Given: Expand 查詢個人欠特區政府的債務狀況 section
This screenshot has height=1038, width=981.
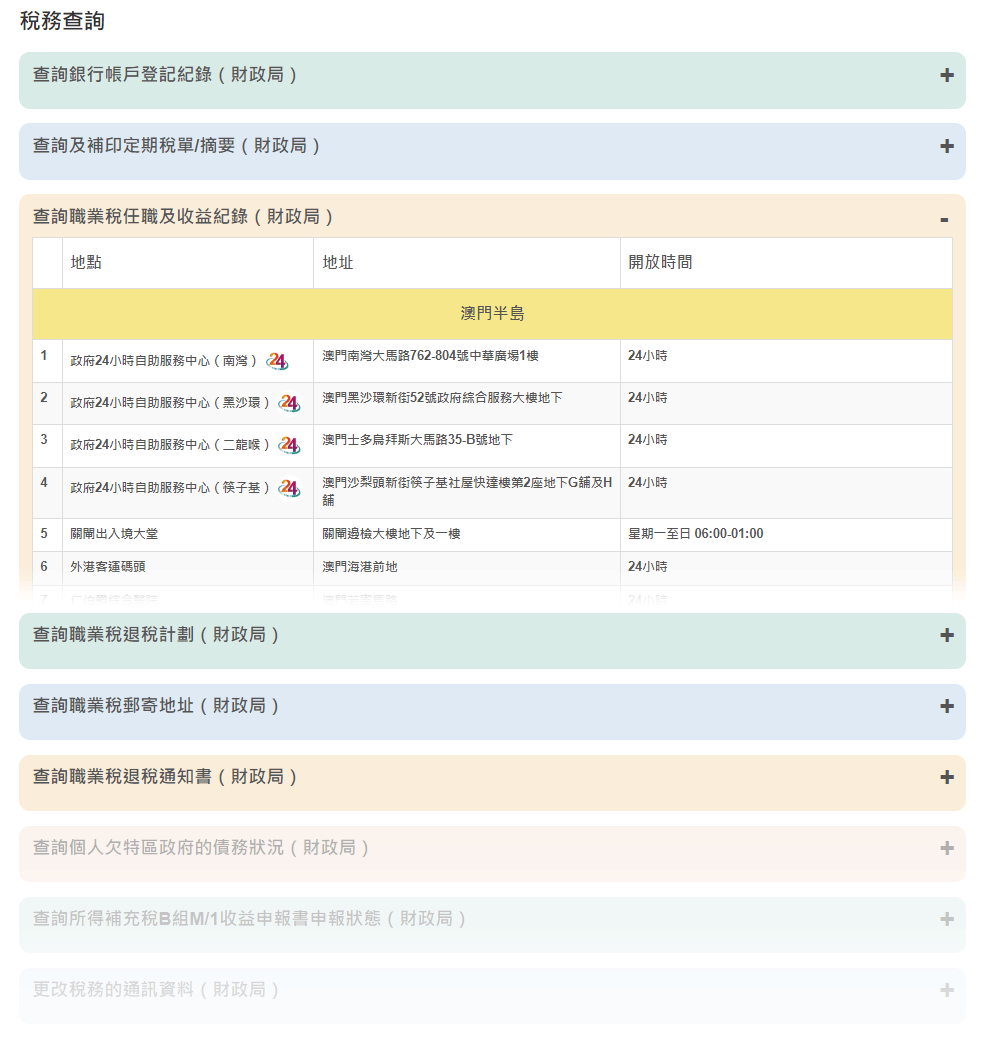Looking at the screenshot, I should [201, 848].
